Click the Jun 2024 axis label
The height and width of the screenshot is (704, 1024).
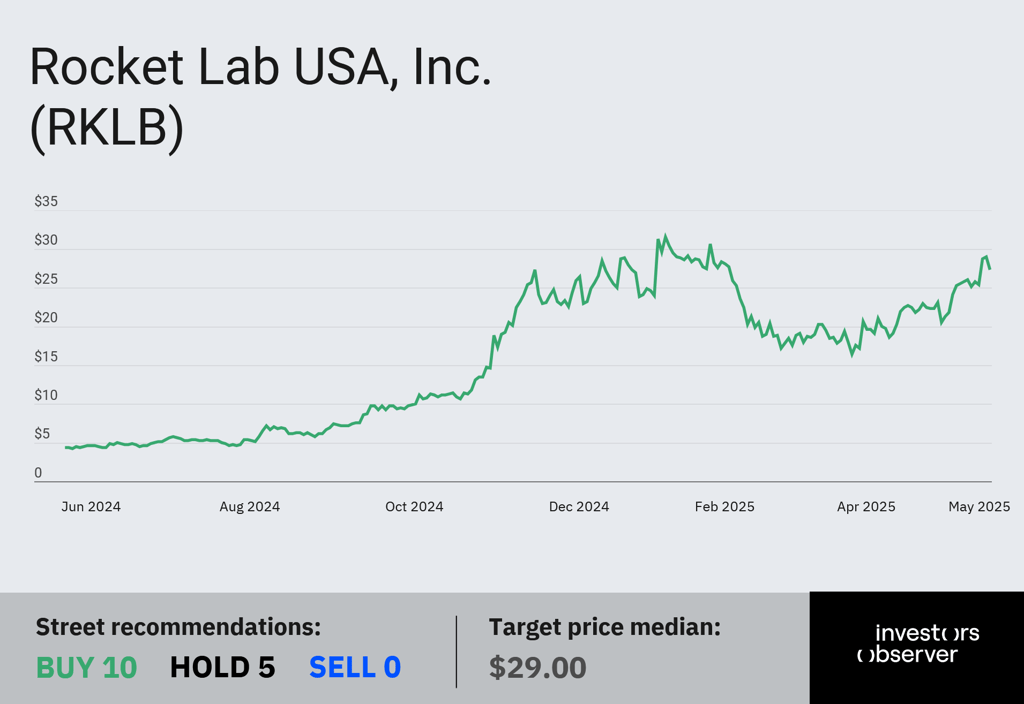point(91,507)
